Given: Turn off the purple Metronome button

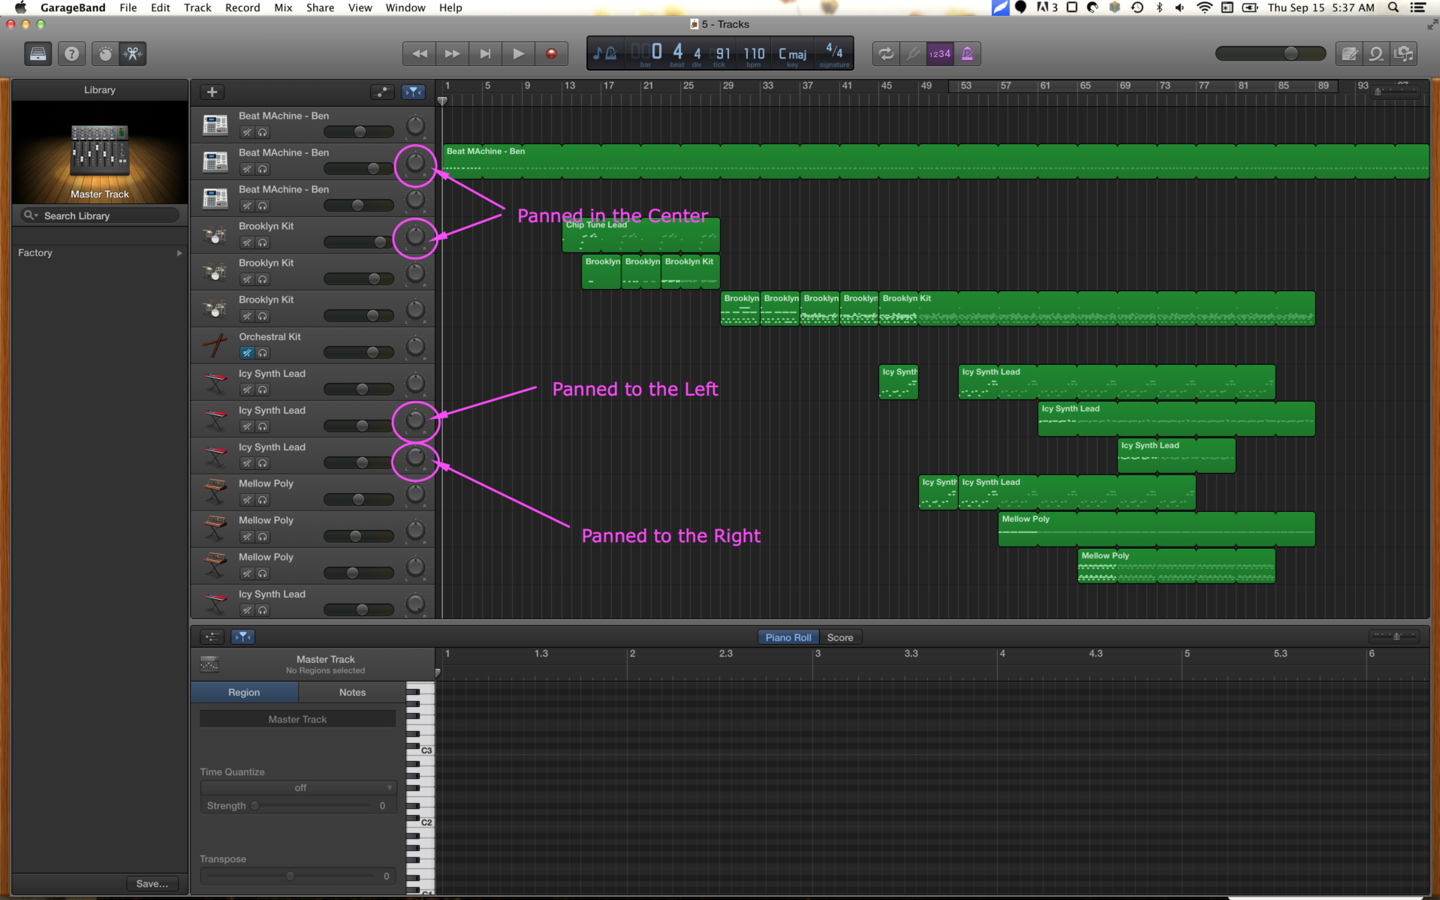Looking at the screenshot, I should point(967,54).
